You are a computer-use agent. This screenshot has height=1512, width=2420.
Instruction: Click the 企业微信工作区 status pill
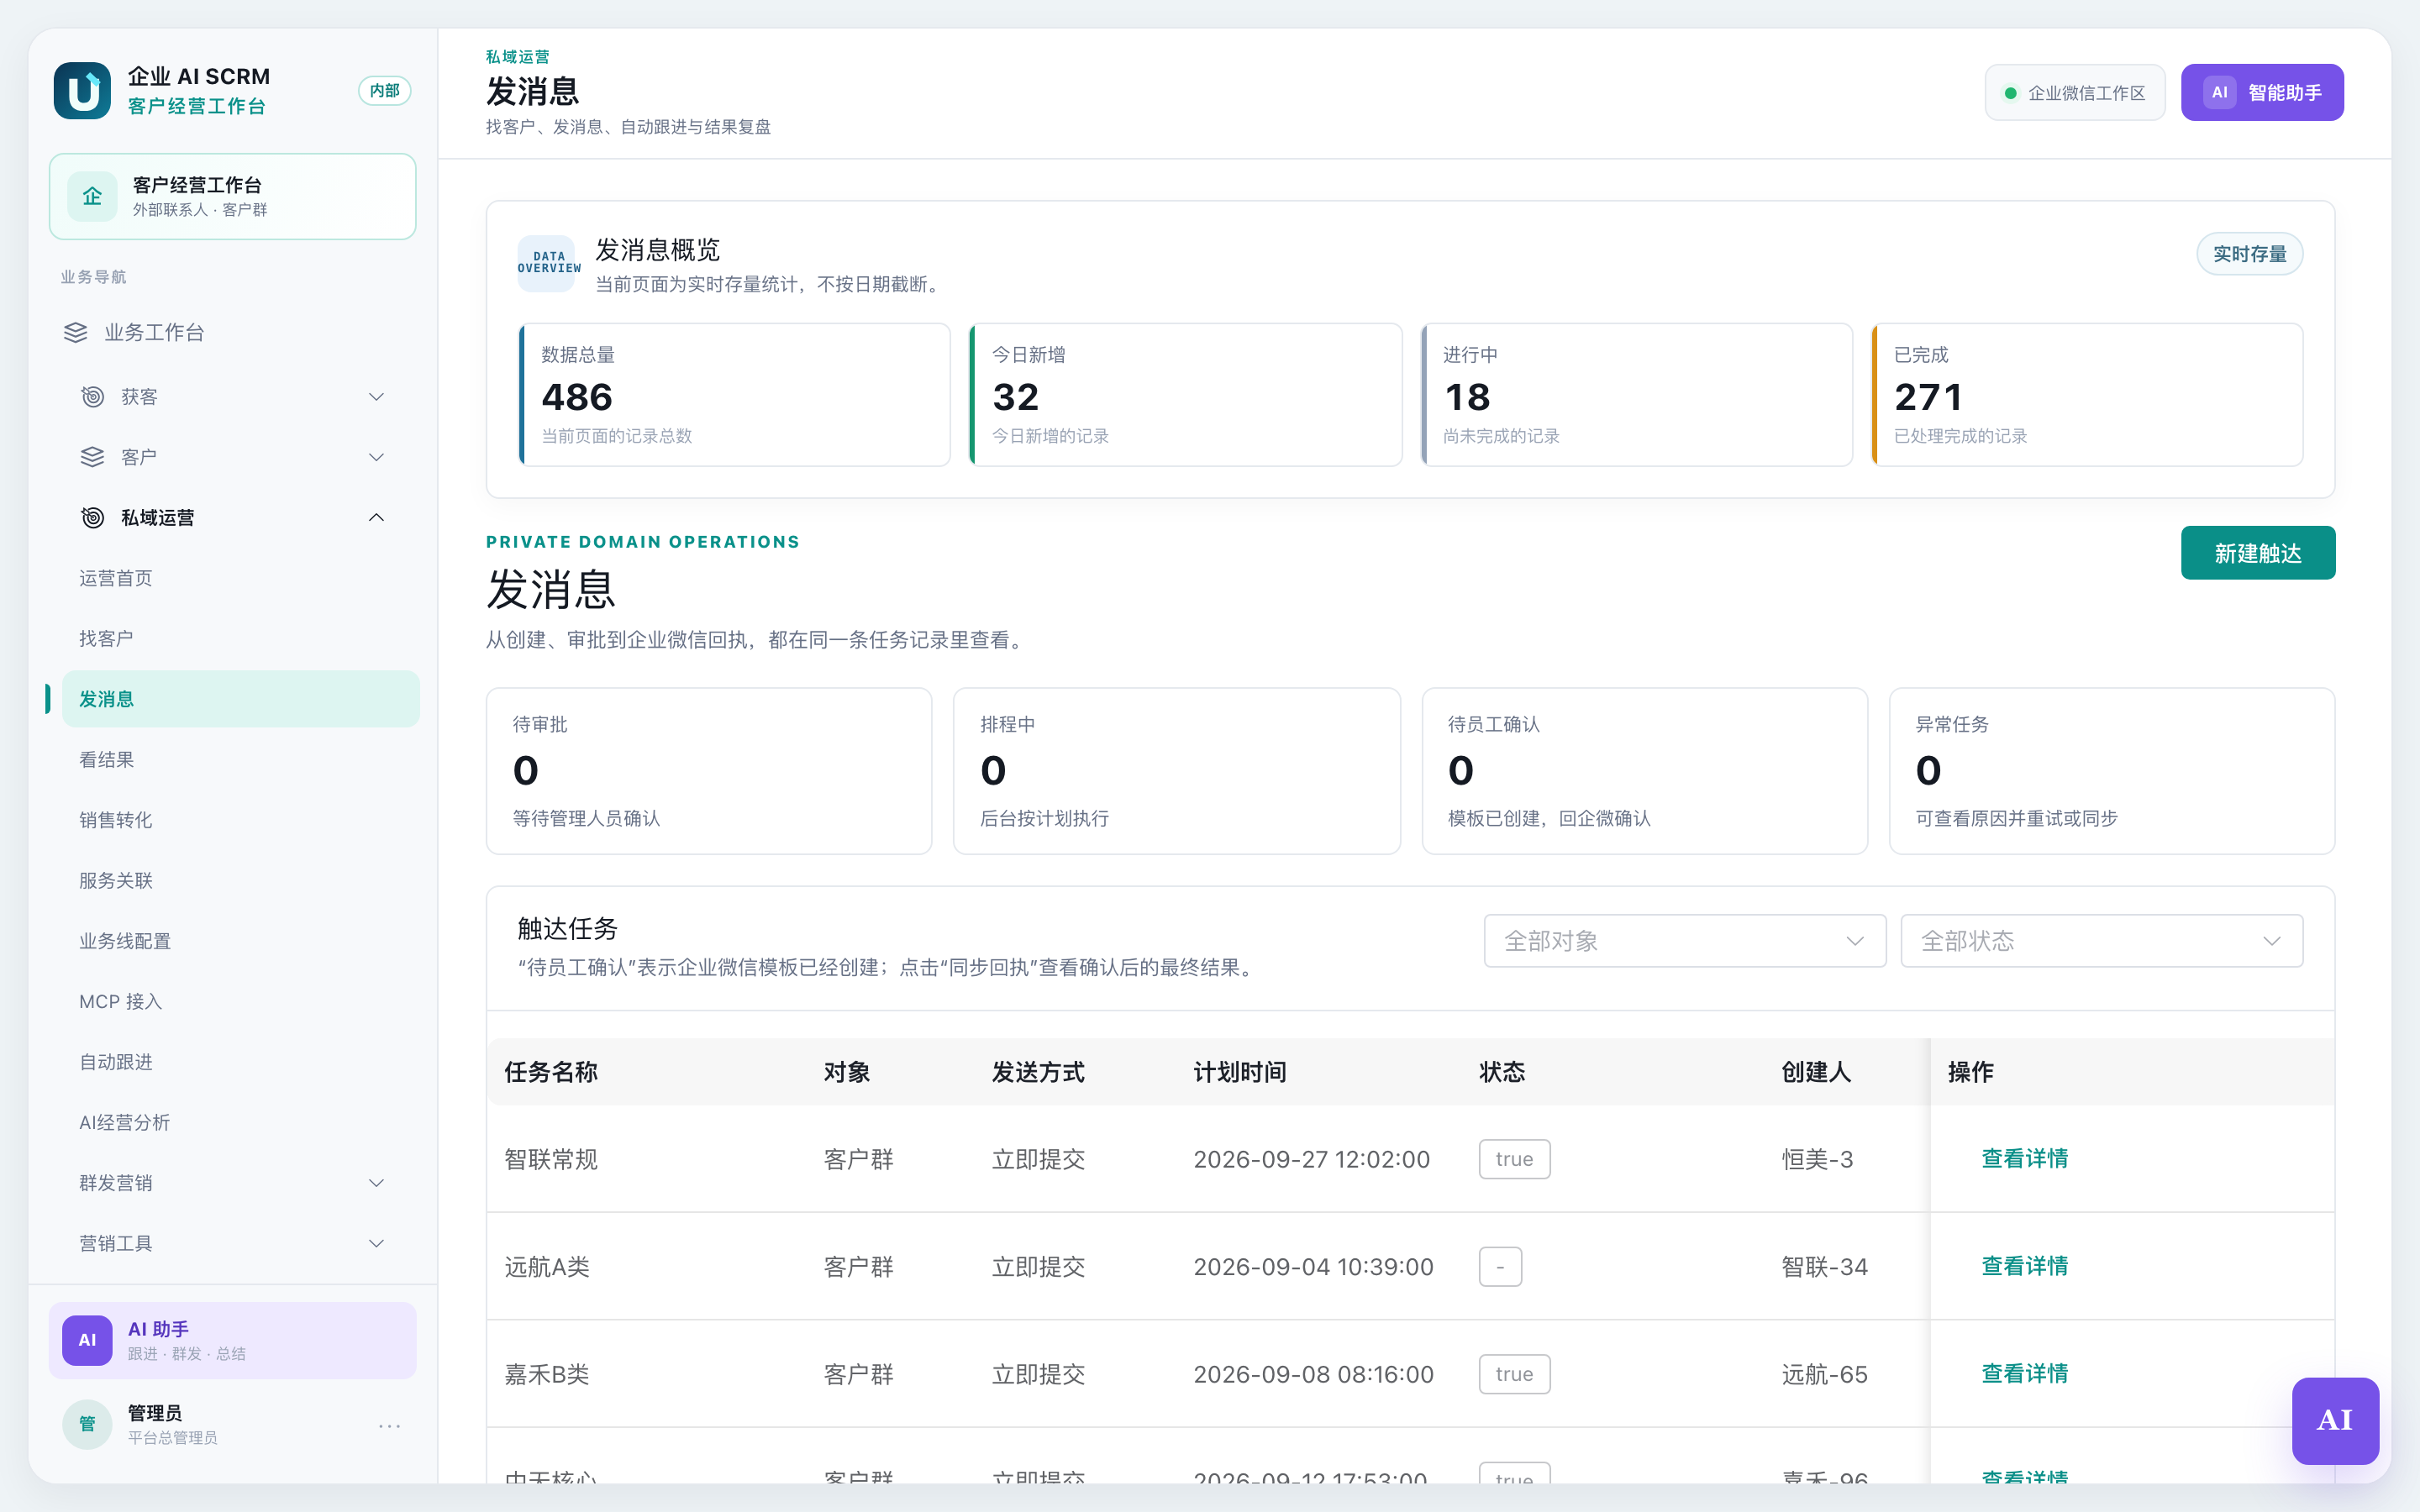tap(2075, 93)
